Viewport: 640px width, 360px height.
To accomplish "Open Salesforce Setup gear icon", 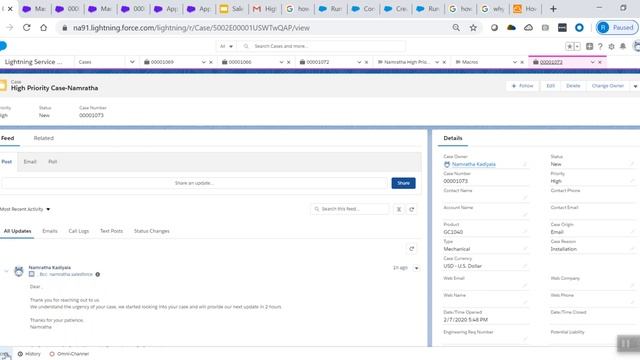I will click(x=611, y=47).
